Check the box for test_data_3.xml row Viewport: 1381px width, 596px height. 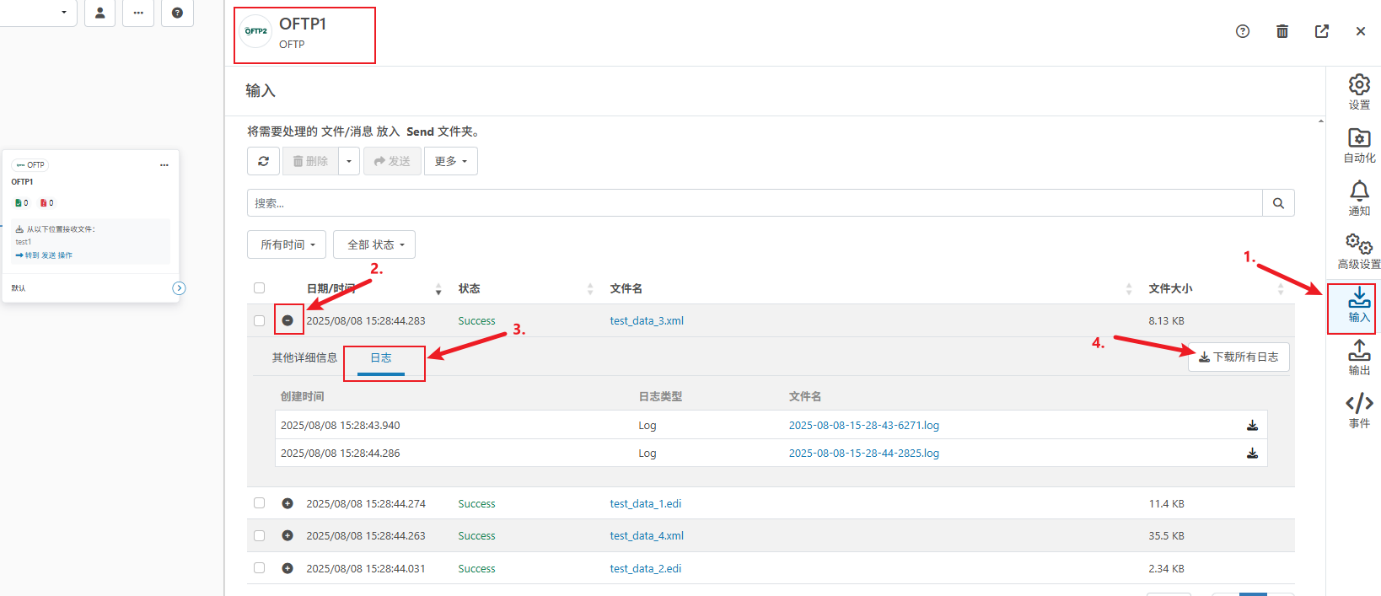tap(260, 321)
